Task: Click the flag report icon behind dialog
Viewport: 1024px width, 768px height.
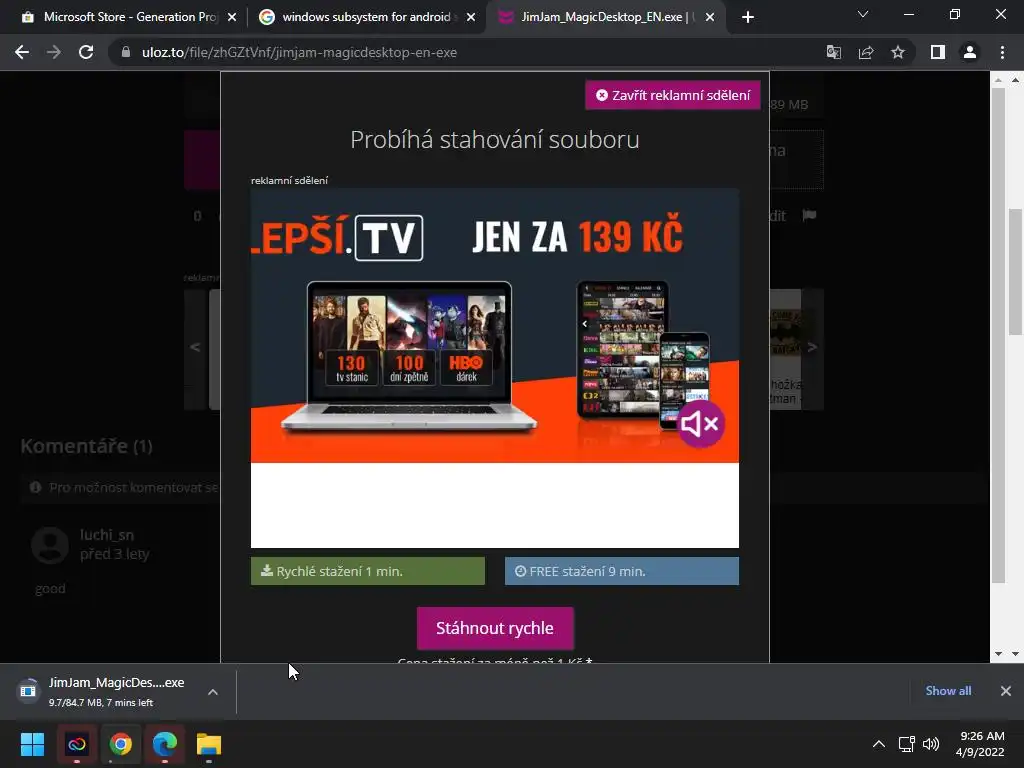Action: (810, 216)
